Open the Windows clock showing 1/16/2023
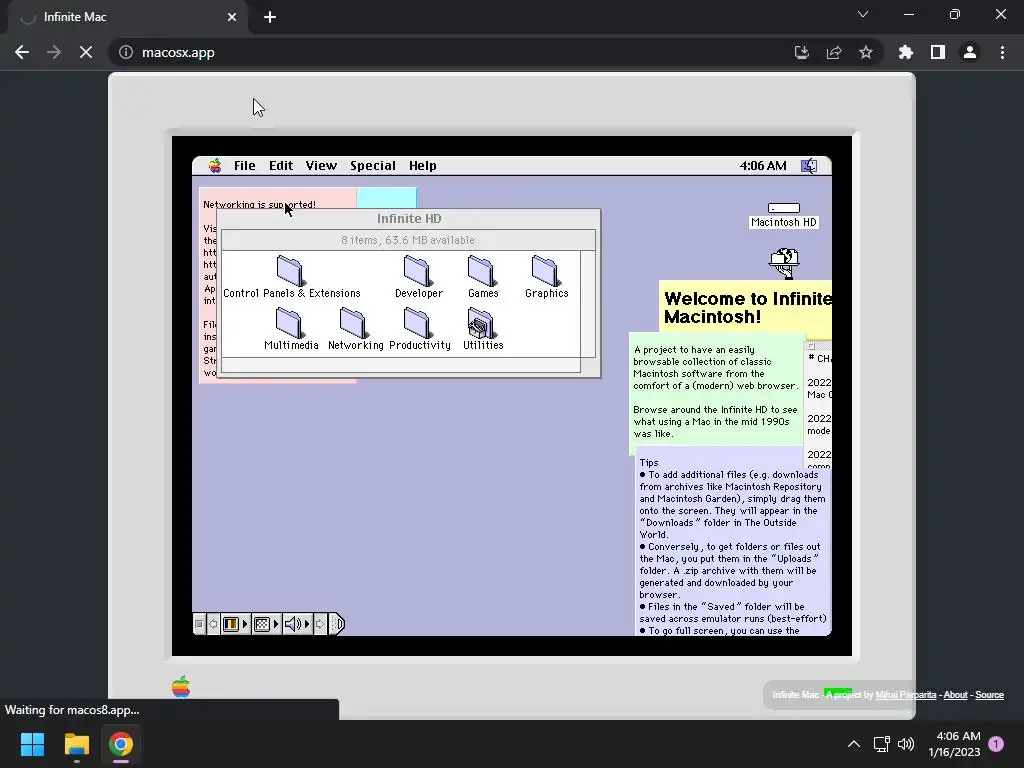Image resolution: width=1024 pixels, height=768 pixels. coord(954,744)
